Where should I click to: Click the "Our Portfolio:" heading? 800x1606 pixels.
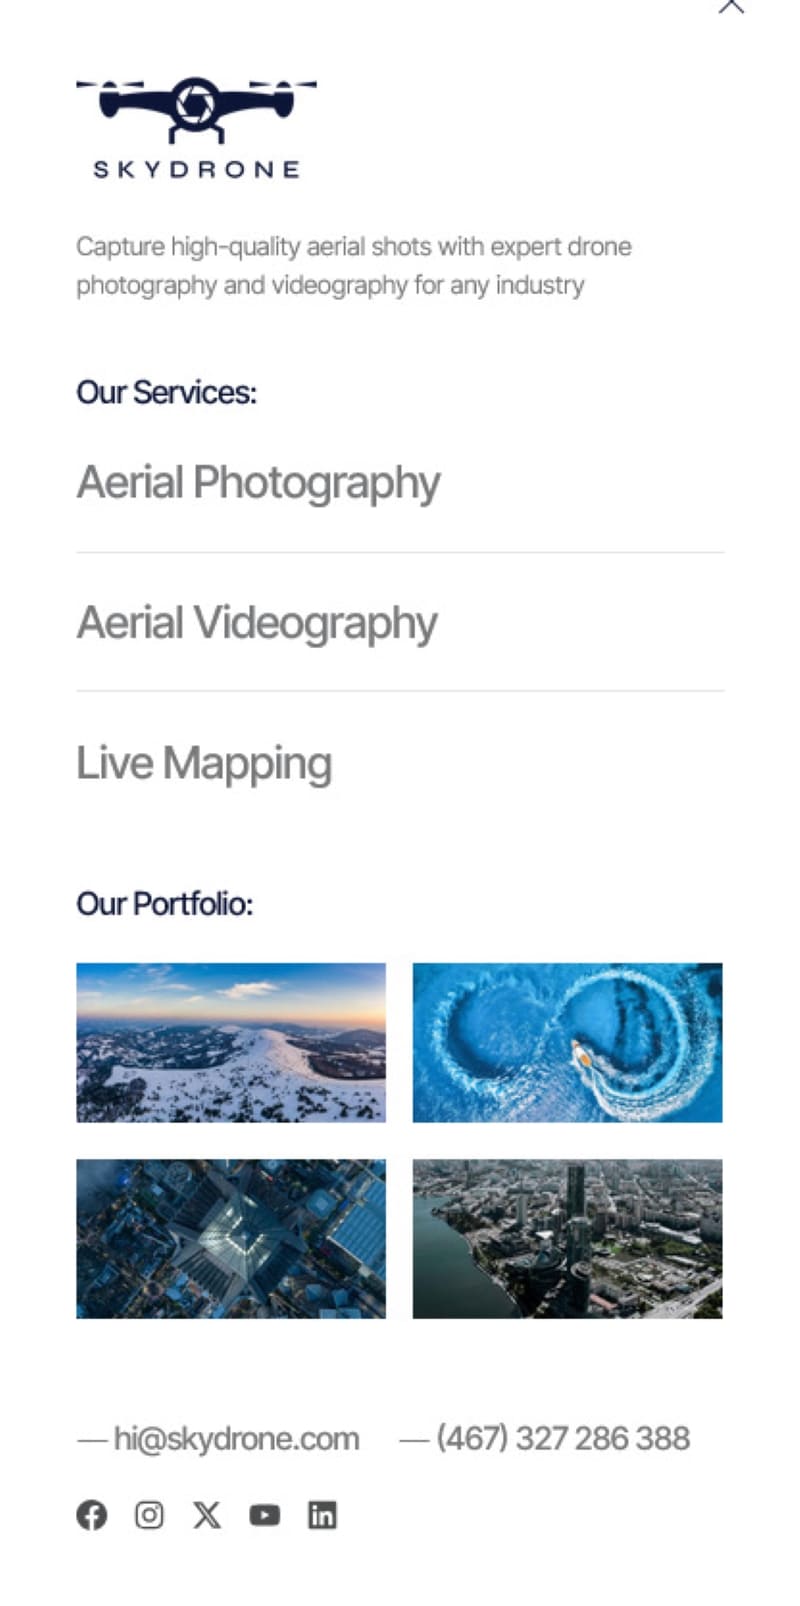click(x=165, y=904)
